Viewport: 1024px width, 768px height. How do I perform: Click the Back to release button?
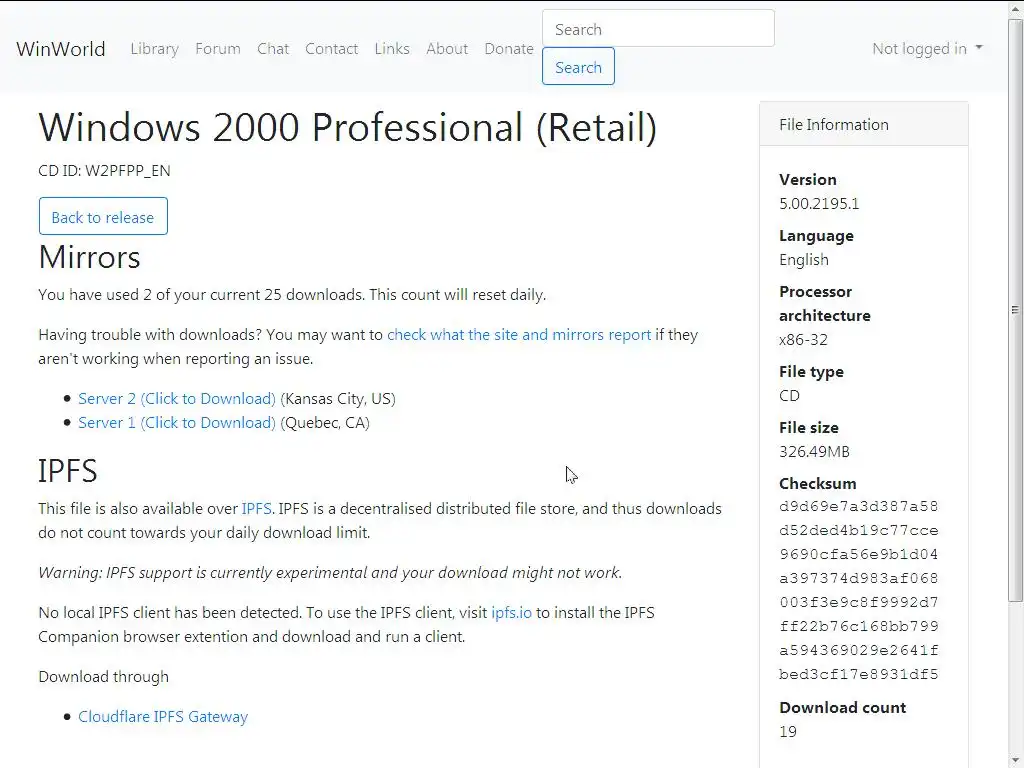(103, 217)
